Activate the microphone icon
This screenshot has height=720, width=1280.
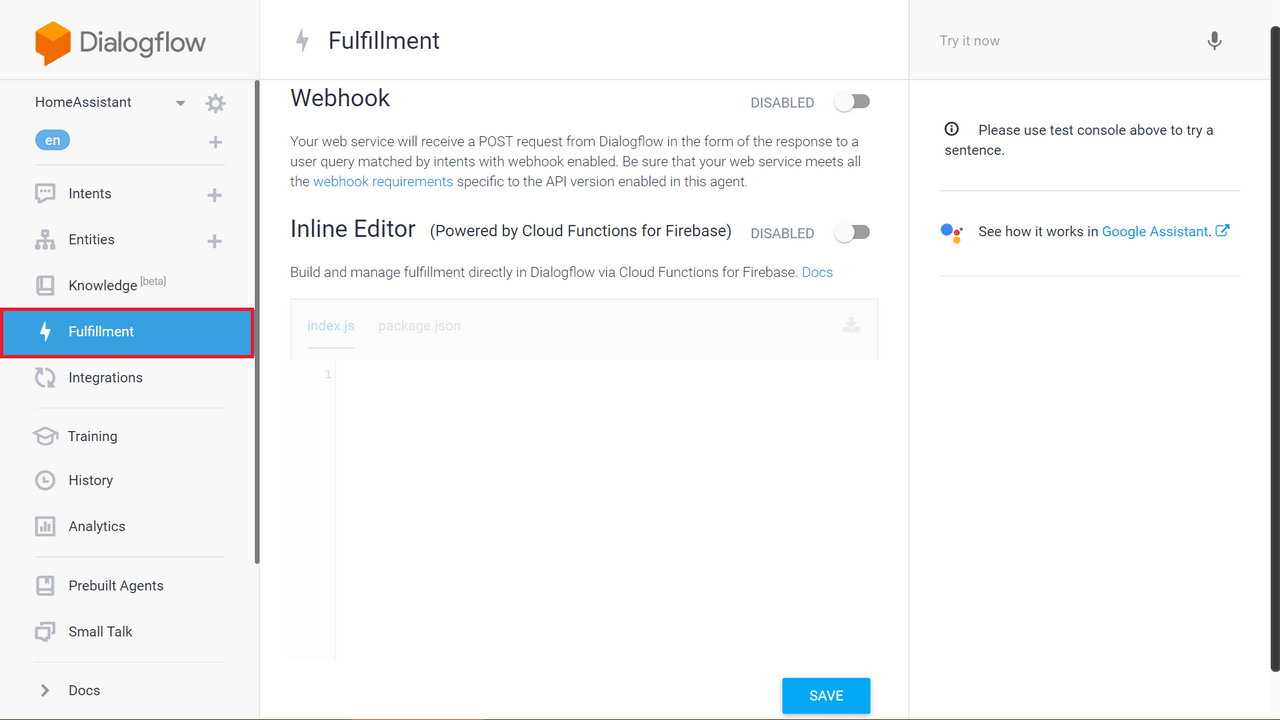click(x=1214, y=41)
